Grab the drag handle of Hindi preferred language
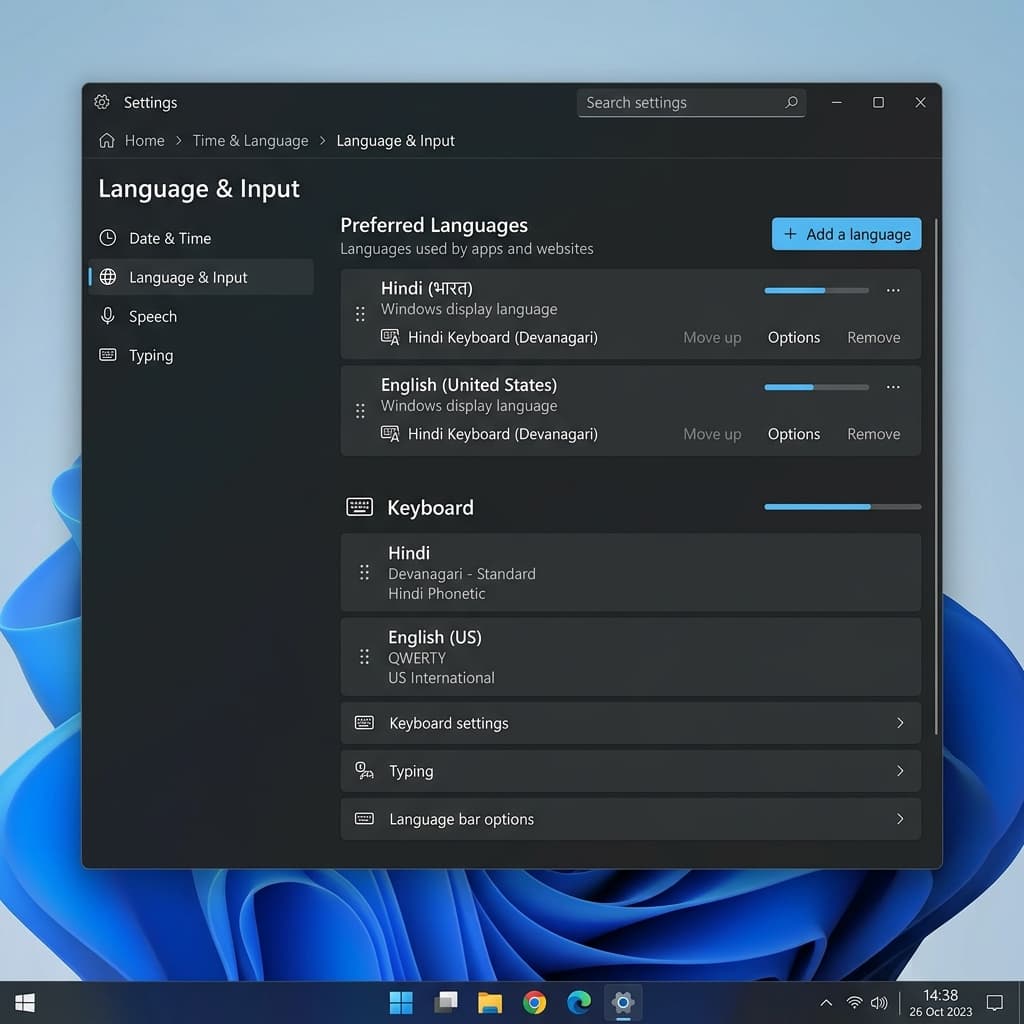 [360, 314]
